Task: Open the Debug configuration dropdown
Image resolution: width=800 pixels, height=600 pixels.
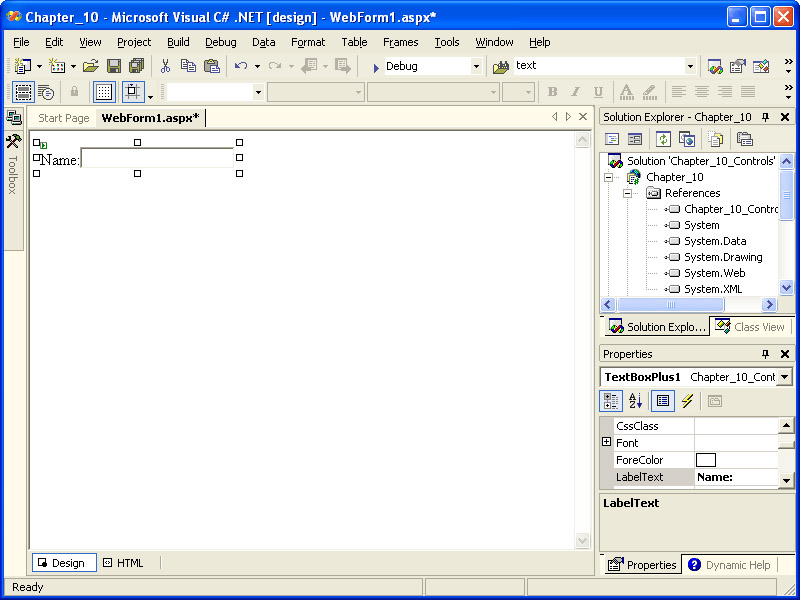Action: pyautogui.click(x=476, y=66)
